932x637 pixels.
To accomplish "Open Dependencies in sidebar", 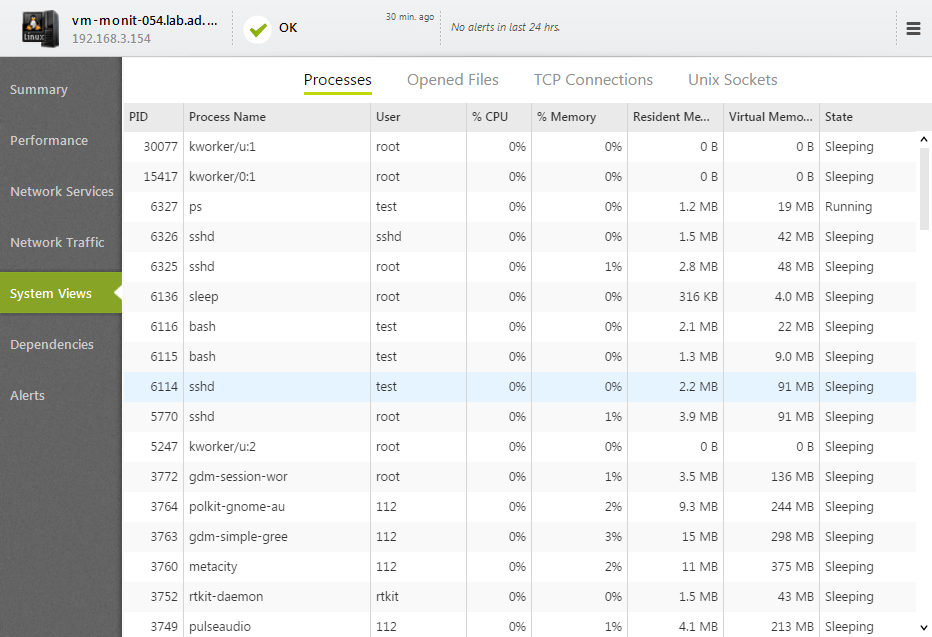I will click(x=61, y=344).
